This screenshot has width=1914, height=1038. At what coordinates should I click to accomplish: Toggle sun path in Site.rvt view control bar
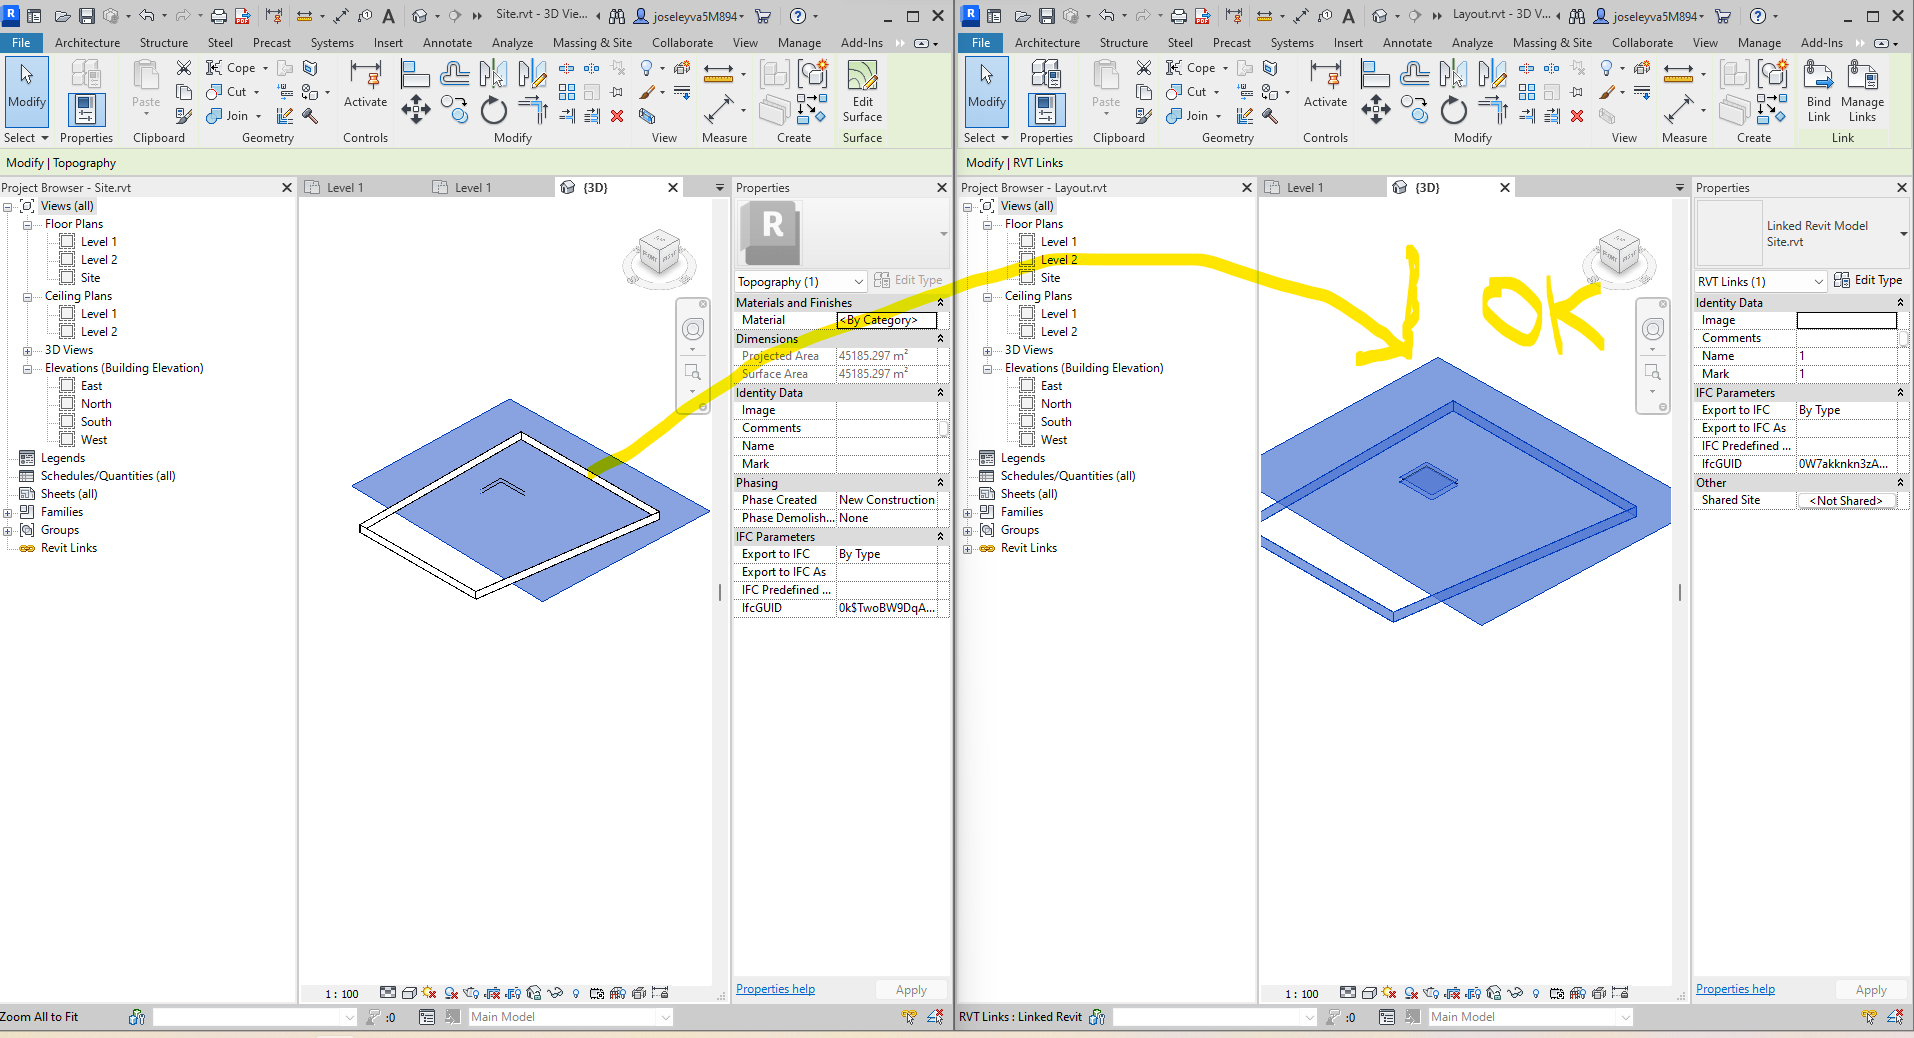pos(429,993)
